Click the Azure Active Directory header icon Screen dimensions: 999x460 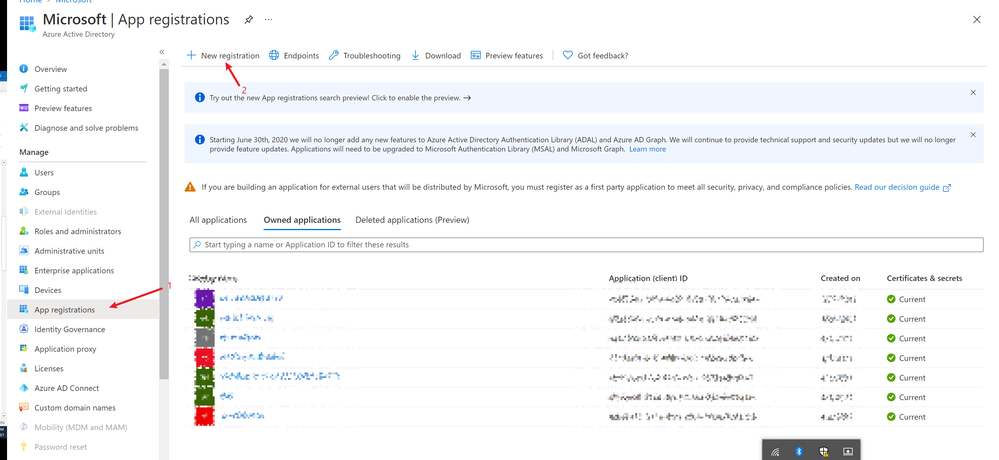27,24
